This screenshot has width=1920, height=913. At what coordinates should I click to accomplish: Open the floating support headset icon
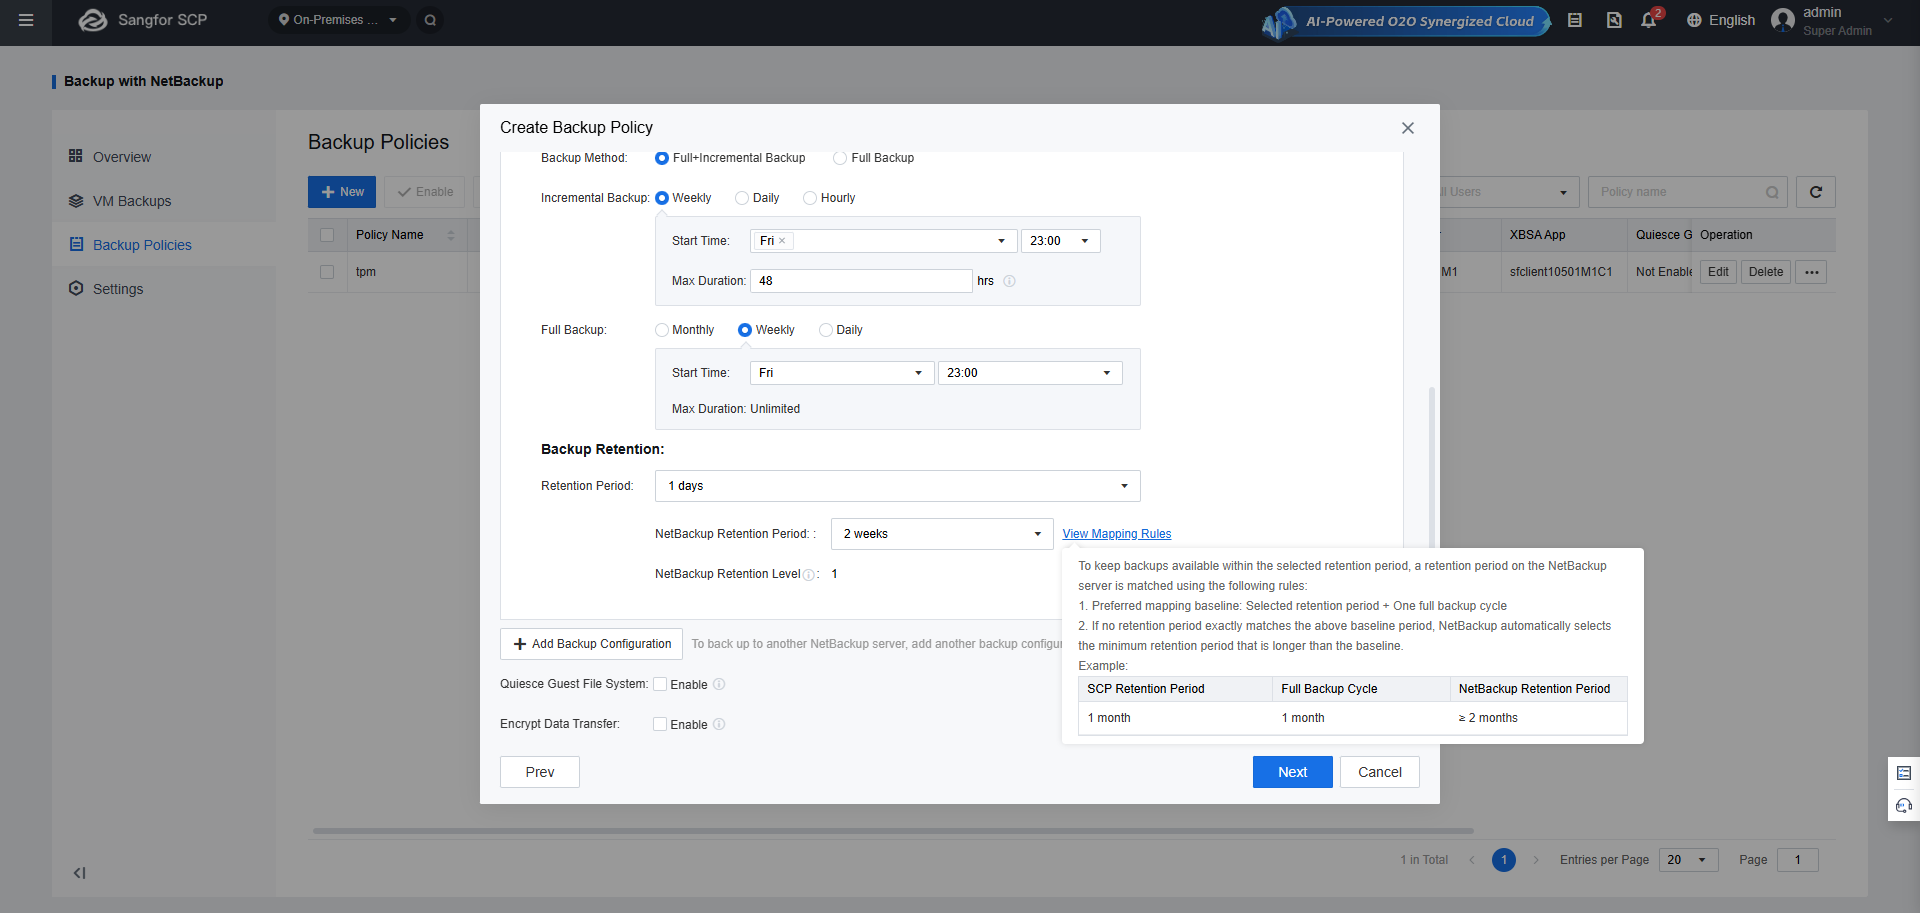[x=1904, y=805]
